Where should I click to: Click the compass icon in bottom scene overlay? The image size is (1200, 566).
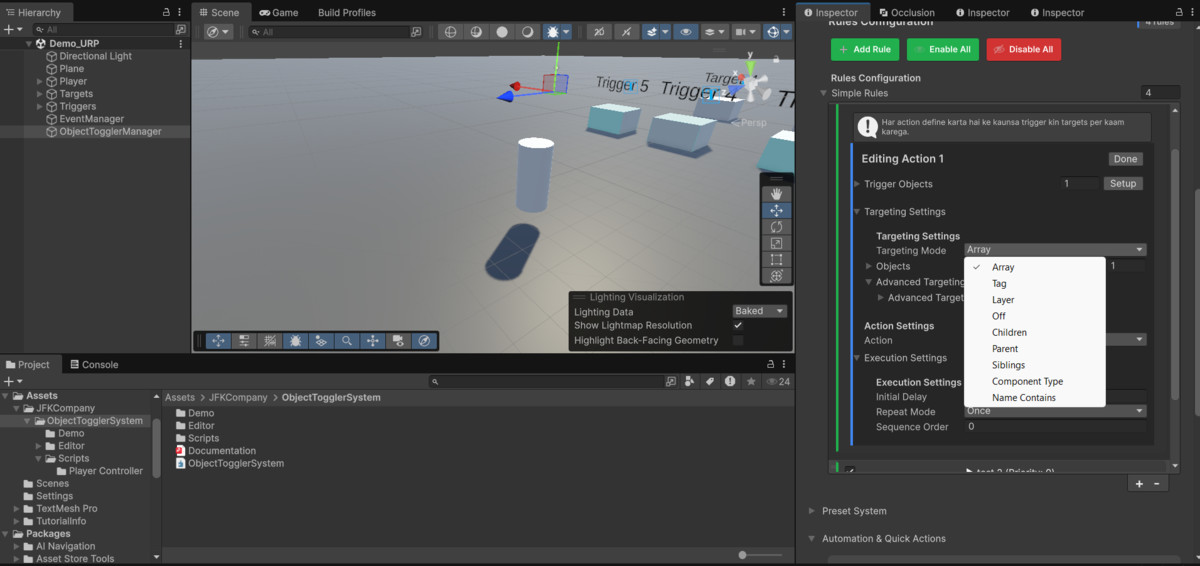[x=424, y=341]
